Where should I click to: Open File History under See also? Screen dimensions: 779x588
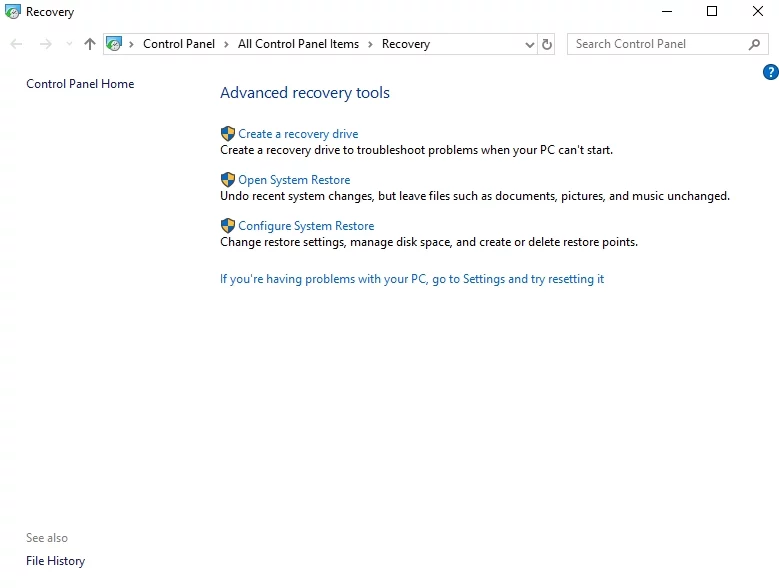pos(55,561)
